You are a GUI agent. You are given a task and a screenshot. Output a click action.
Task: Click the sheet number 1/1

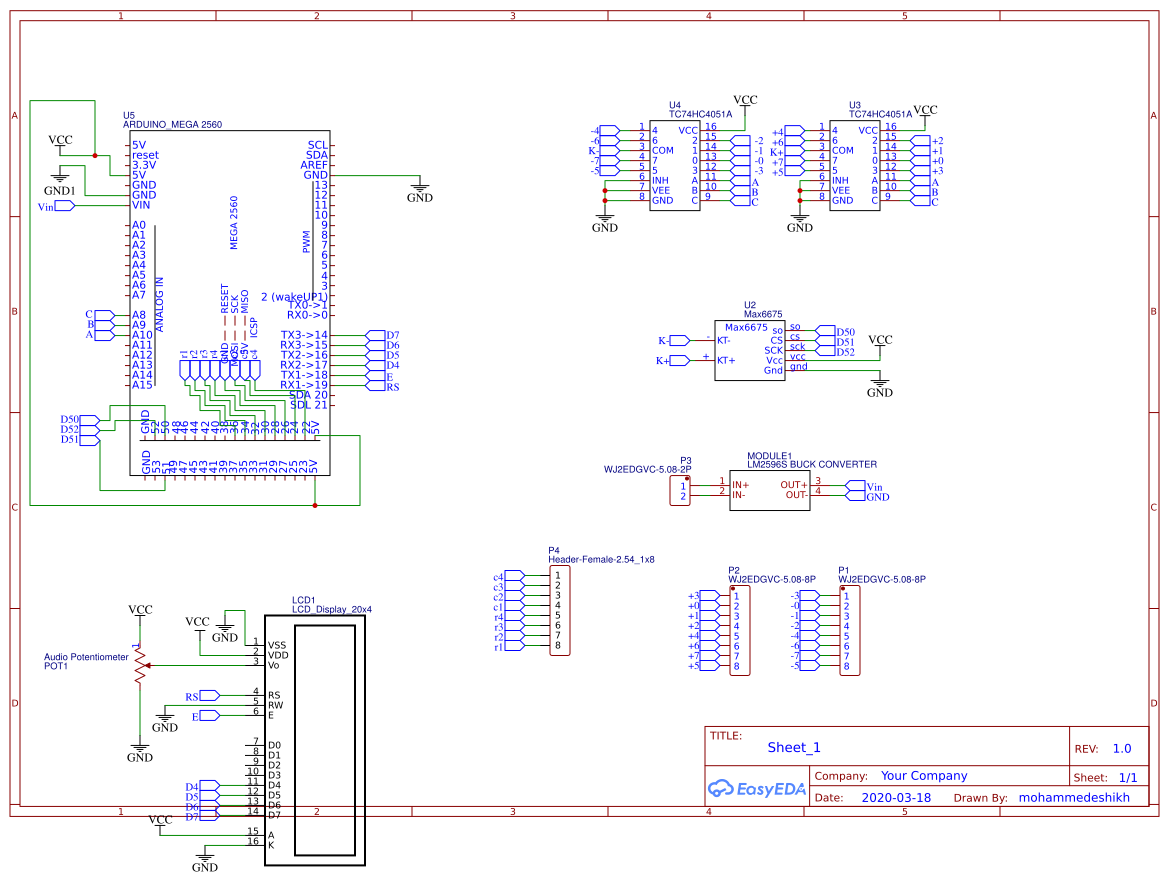[x=1128, y=778]
